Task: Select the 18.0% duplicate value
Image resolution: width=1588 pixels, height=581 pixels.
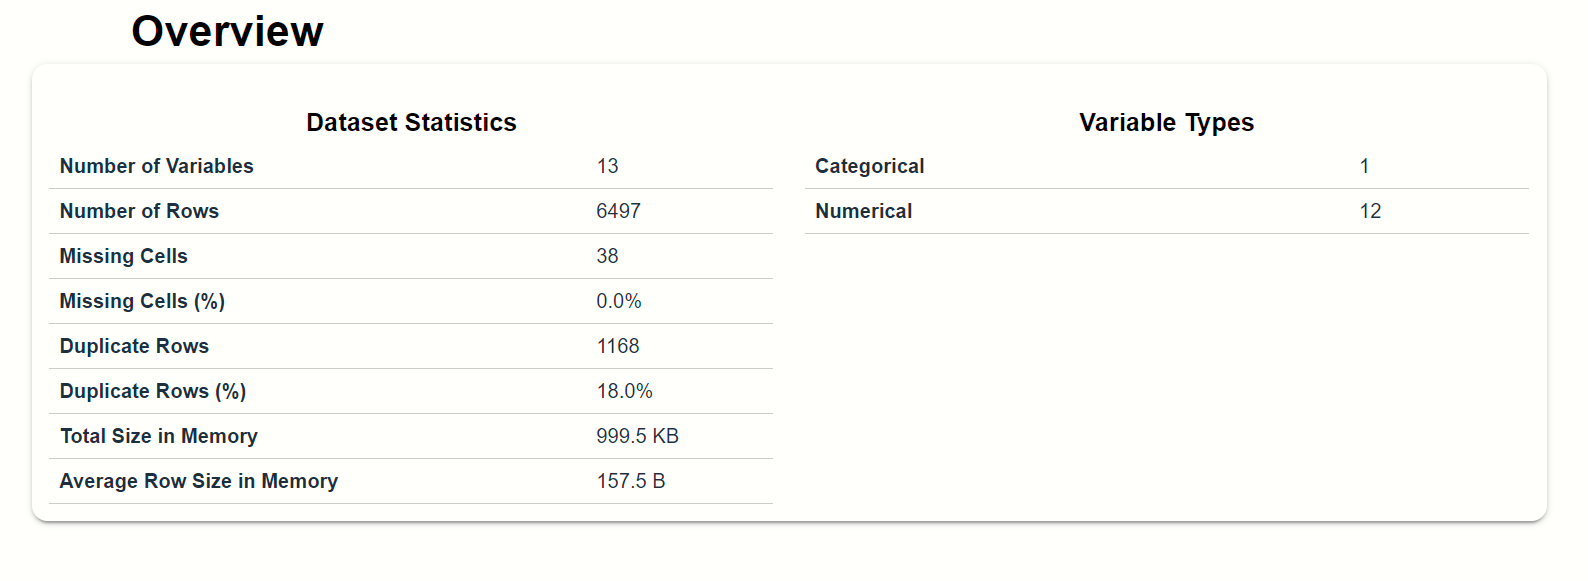Action: 624,391
